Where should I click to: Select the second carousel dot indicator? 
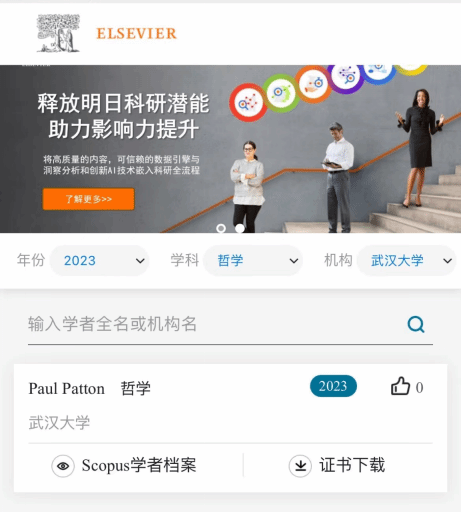[x=240, y=228]
